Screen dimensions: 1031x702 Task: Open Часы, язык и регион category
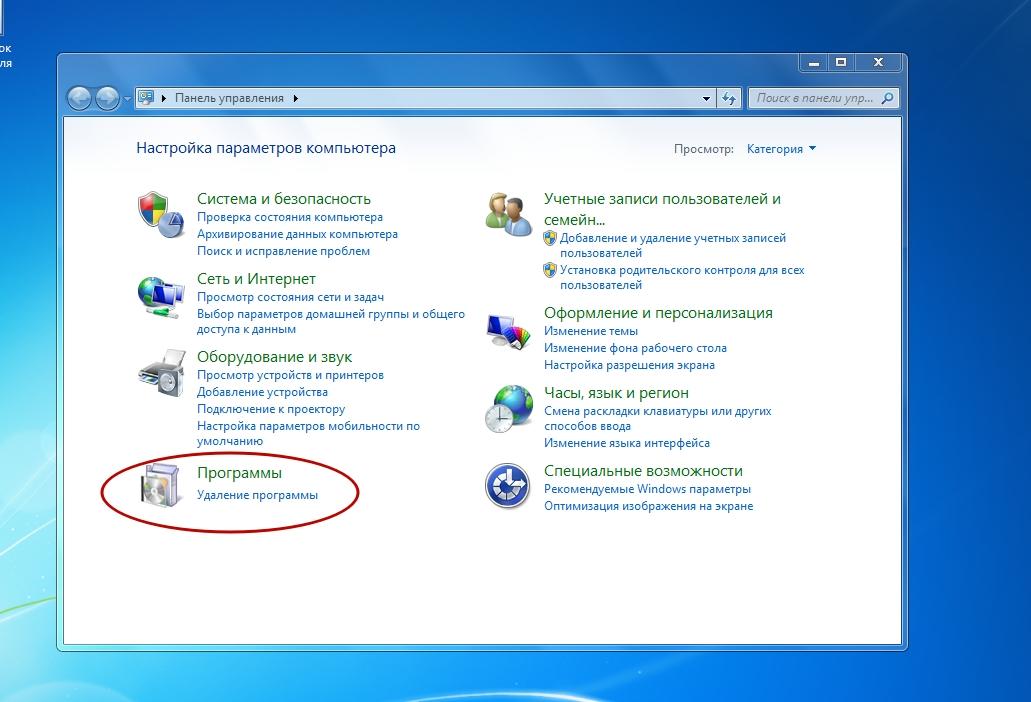(x=616, y=393)
